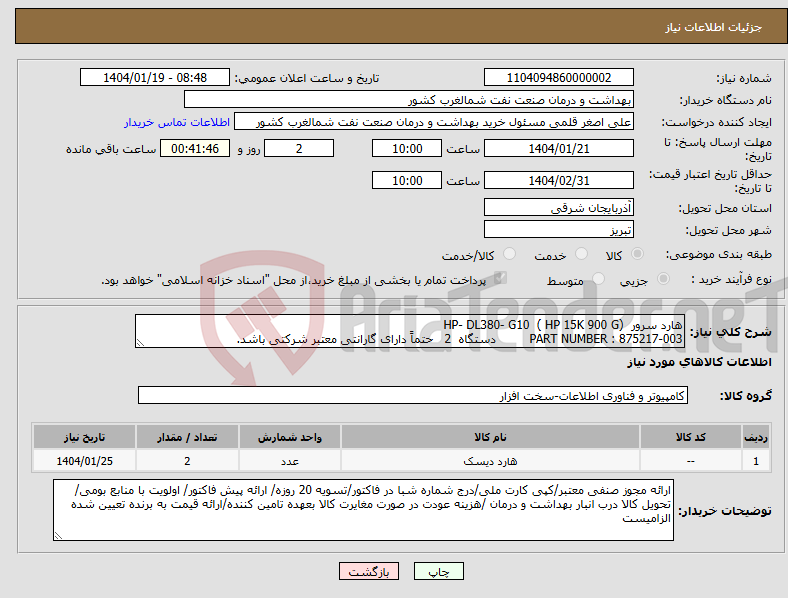Click the 1404/01/25 need date cell

(84, 461)
